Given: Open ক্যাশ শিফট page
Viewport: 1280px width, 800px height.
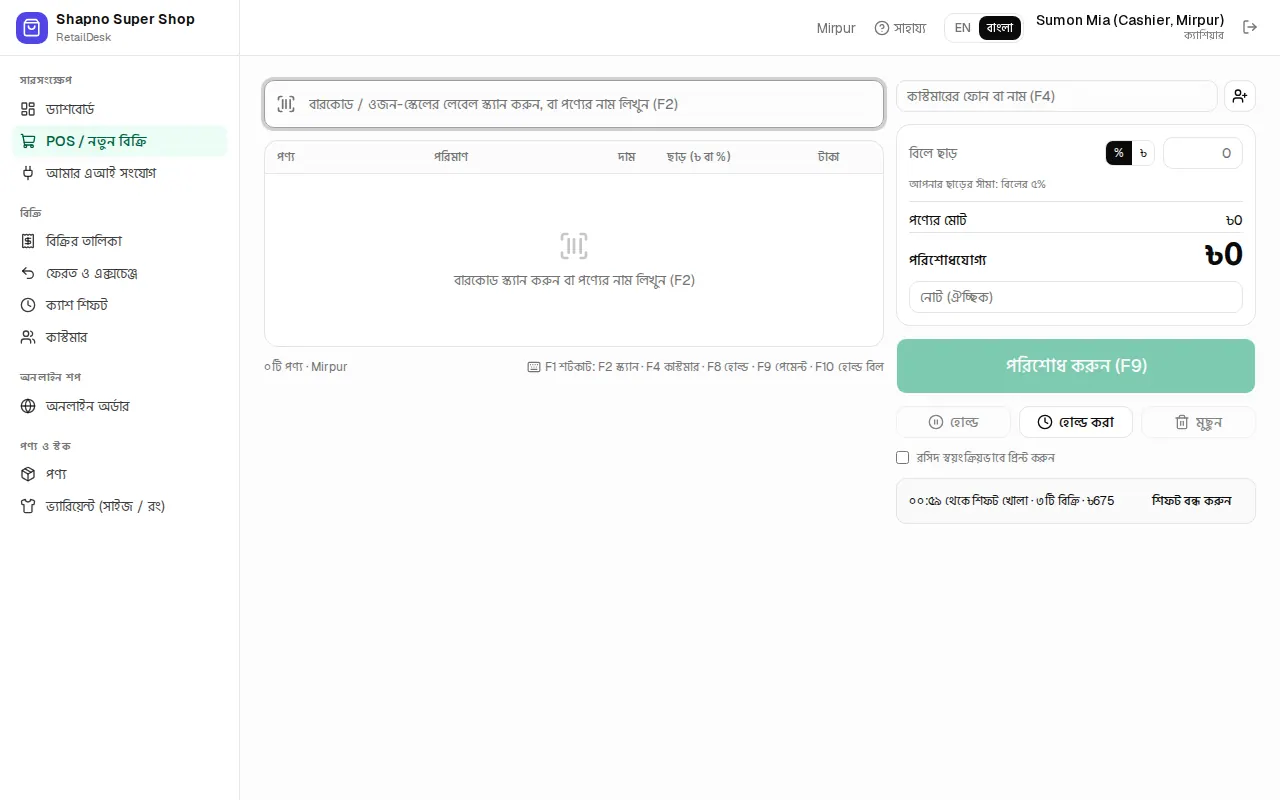Looking at the screenshot, I should pyautogui.click(x=120, y=305).
